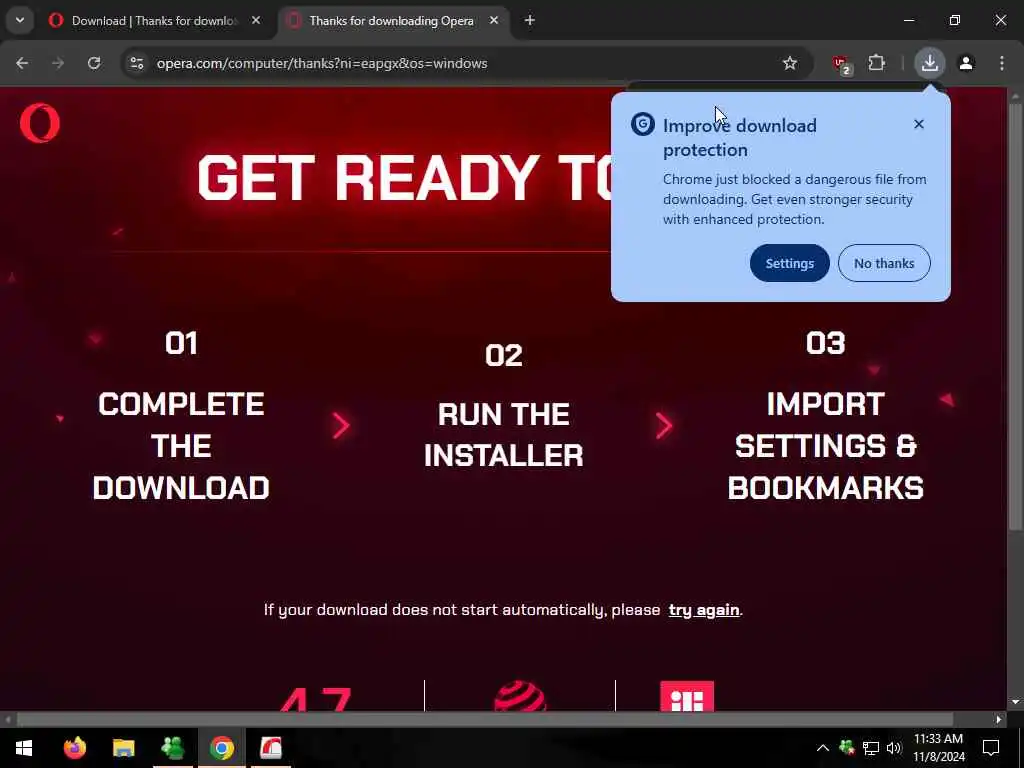1024x768 pixels.
Task: Open the Extensions puzzle icon
Action: pos(876,63)
